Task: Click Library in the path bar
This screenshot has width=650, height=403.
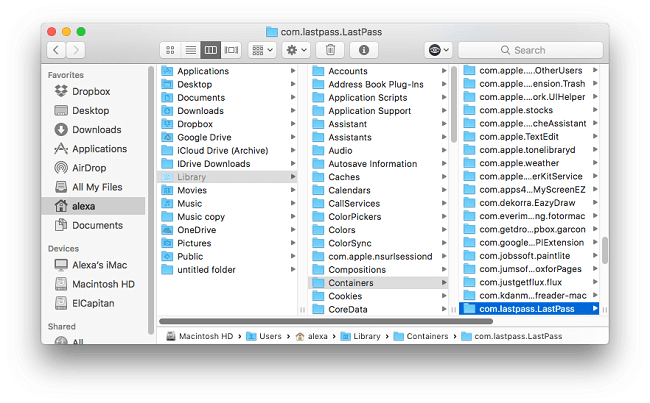Action: pos(361,336)
